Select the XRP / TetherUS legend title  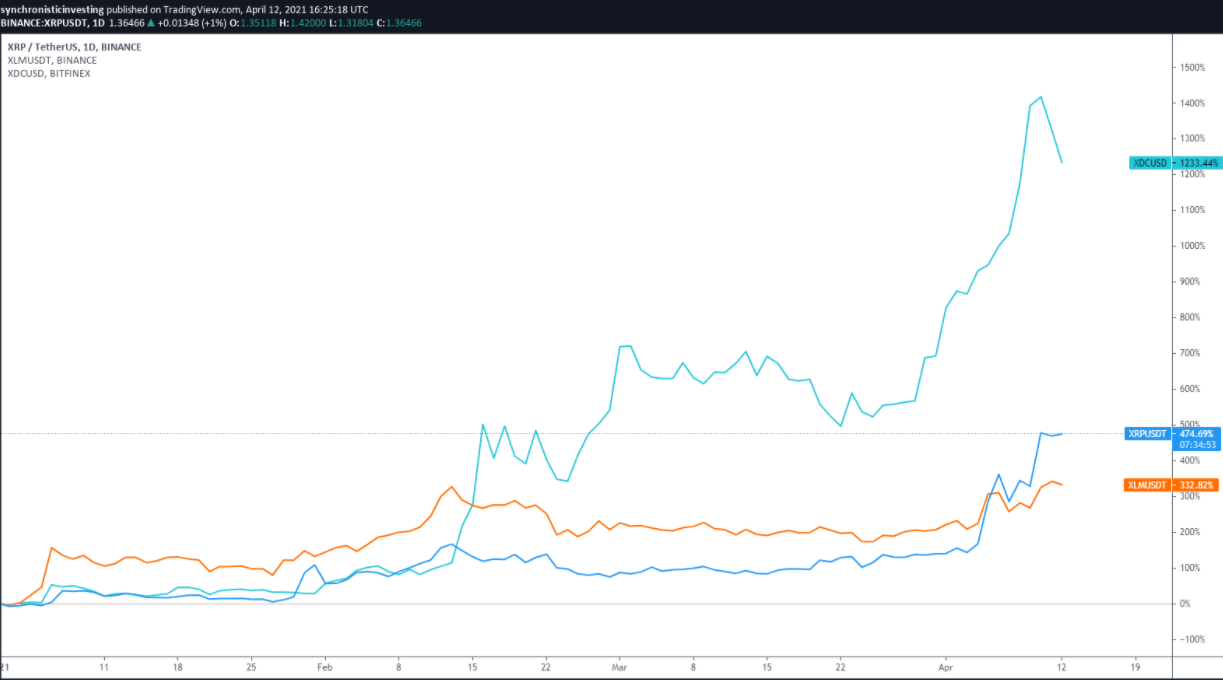point(74,47)
